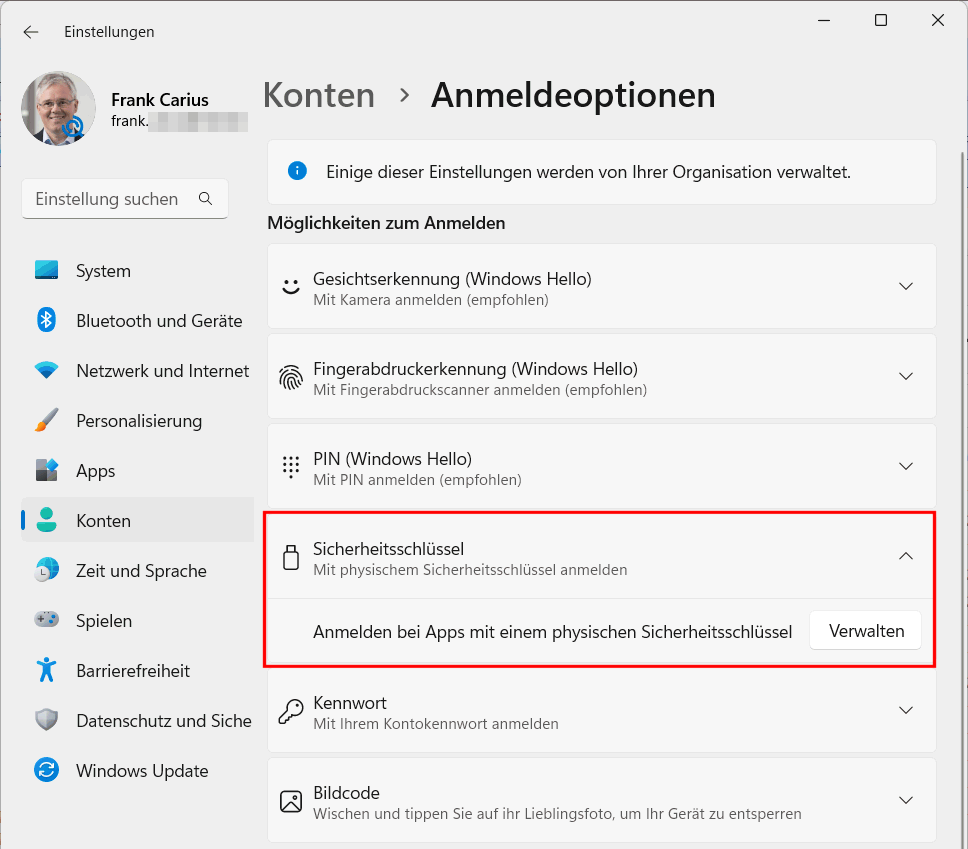This screenshot has width=968, height=849.
Task: Go back with the arrow icon
Action: coord(31,32)
